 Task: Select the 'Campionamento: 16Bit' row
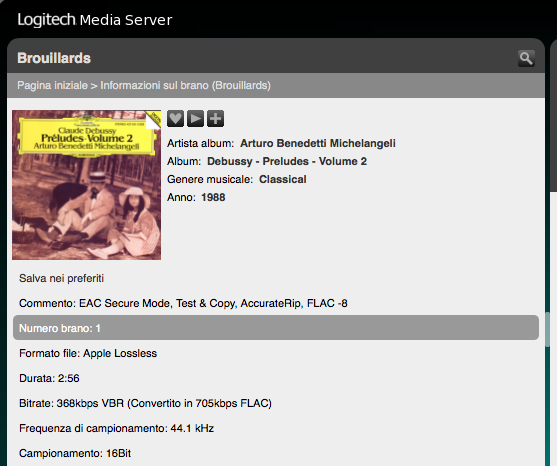[x=276, y=453]
